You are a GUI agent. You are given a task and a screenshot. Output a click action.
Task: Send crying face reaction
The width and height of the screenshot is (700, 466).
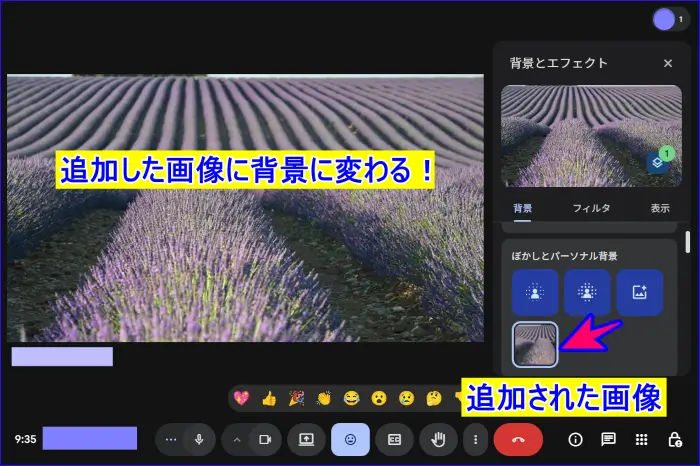pyautogui.click(x=406, y=398)
